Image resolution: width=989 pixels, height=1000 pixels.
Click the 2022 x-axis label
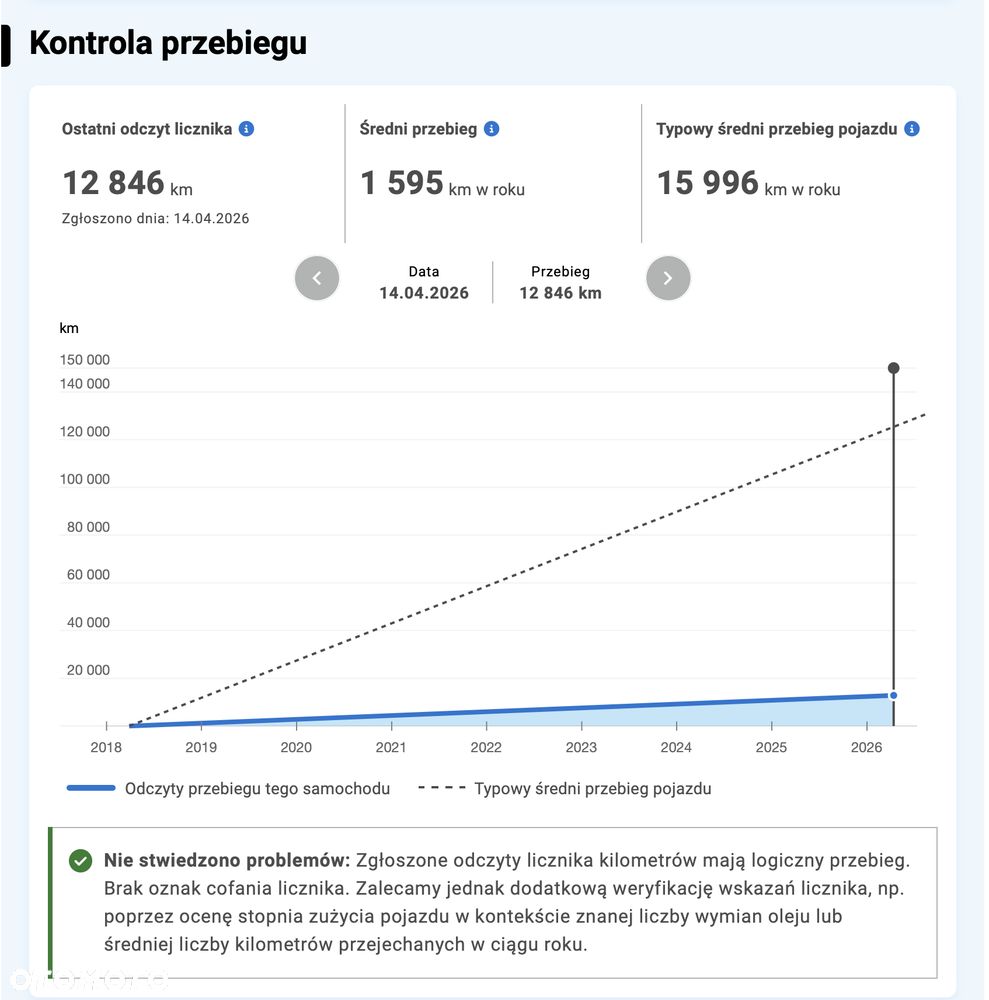click(x=486, y=747)
